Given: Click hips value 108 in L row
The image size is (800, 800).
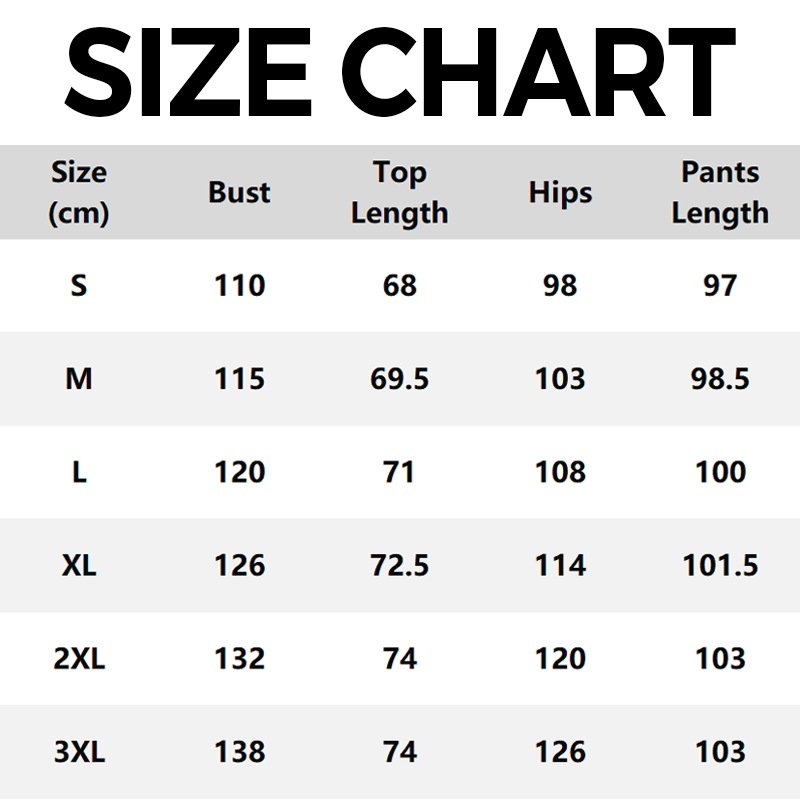Looking at the screenshot, I should click(x=560, y=472).
